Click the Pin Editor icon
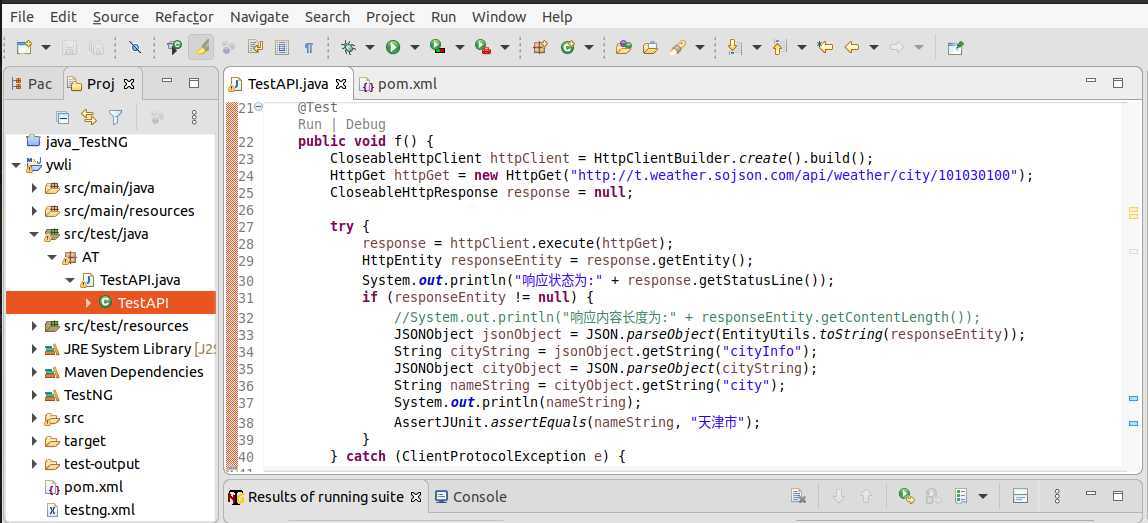The image size is (1148, 523). coord(955,48)
